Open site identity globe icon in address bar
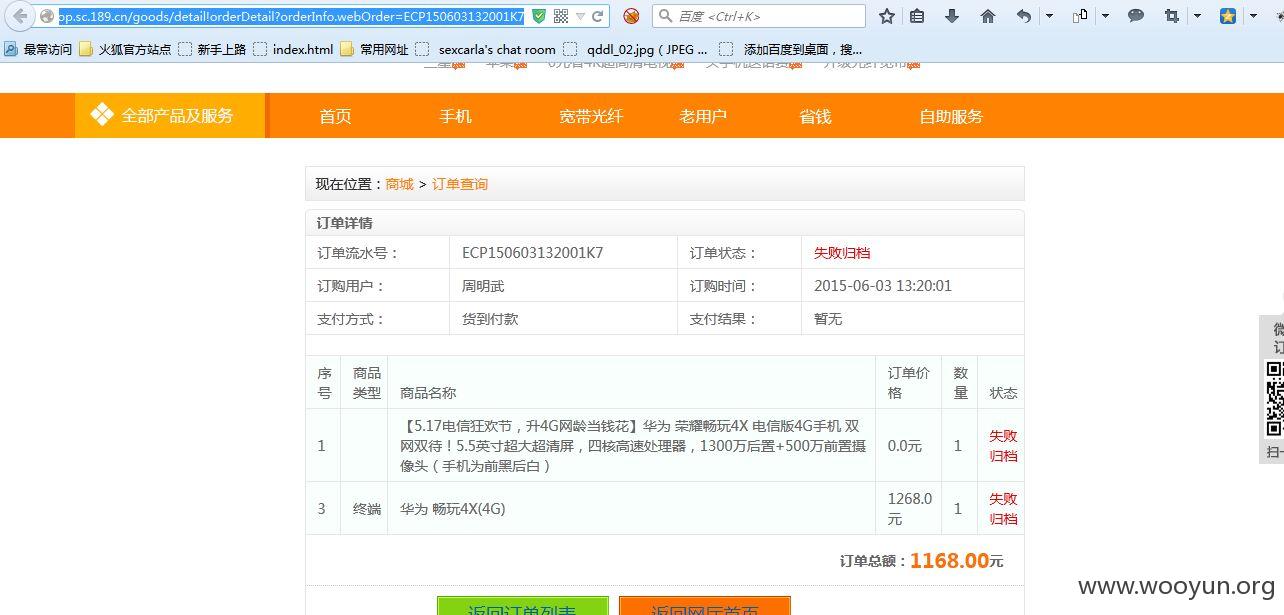The height and width of the screenshot is (615, 1284). [x=46, y=16]
